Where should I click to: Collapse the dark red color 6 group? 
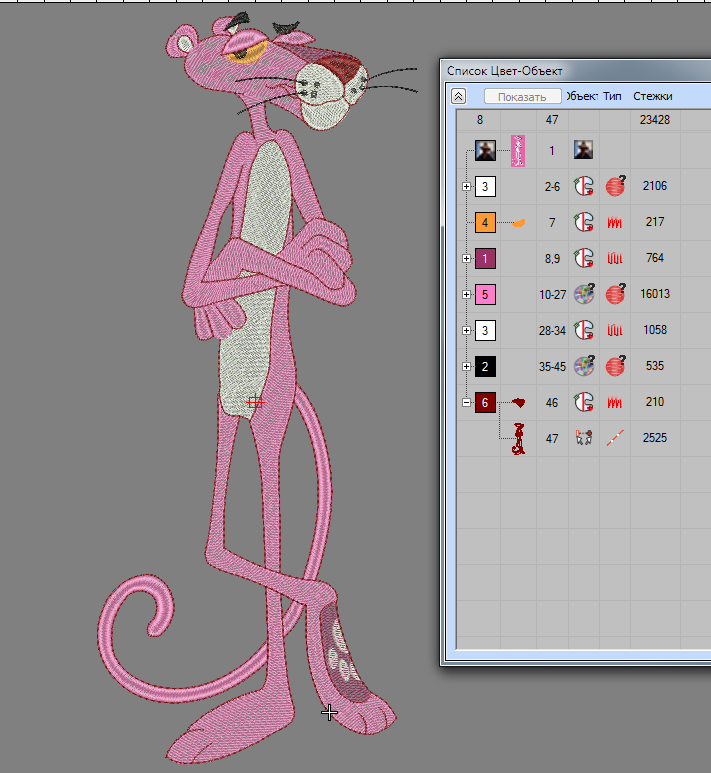[467, 402]
